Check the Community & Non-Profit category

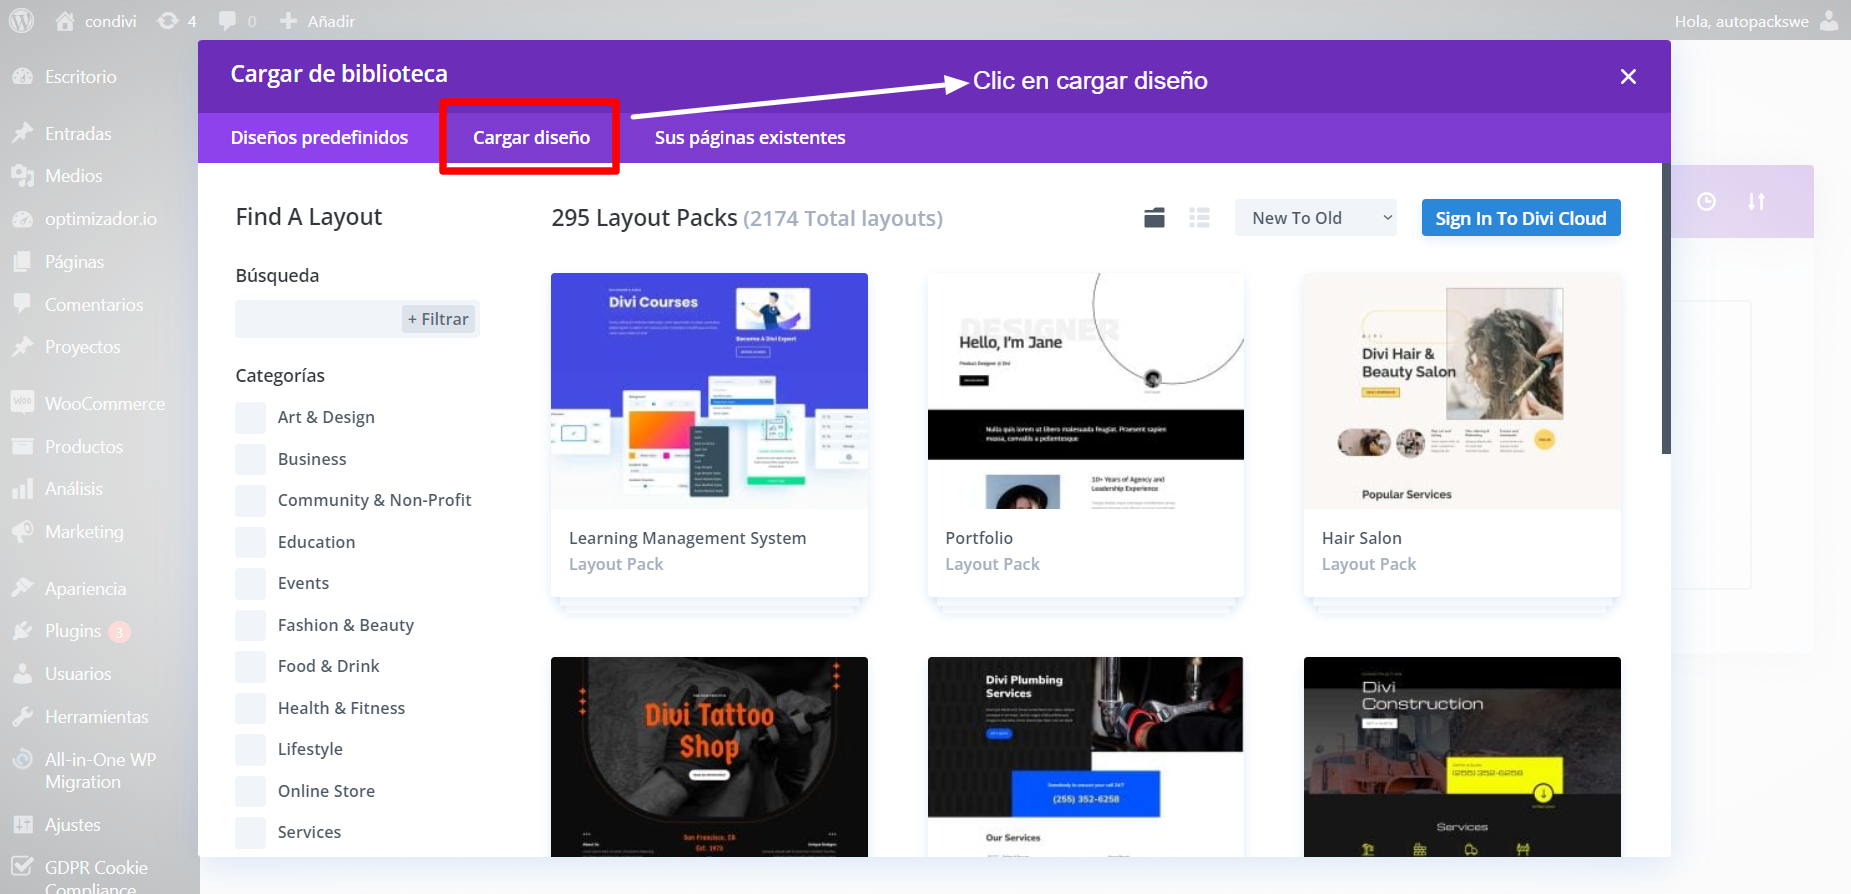click(251, 501)
